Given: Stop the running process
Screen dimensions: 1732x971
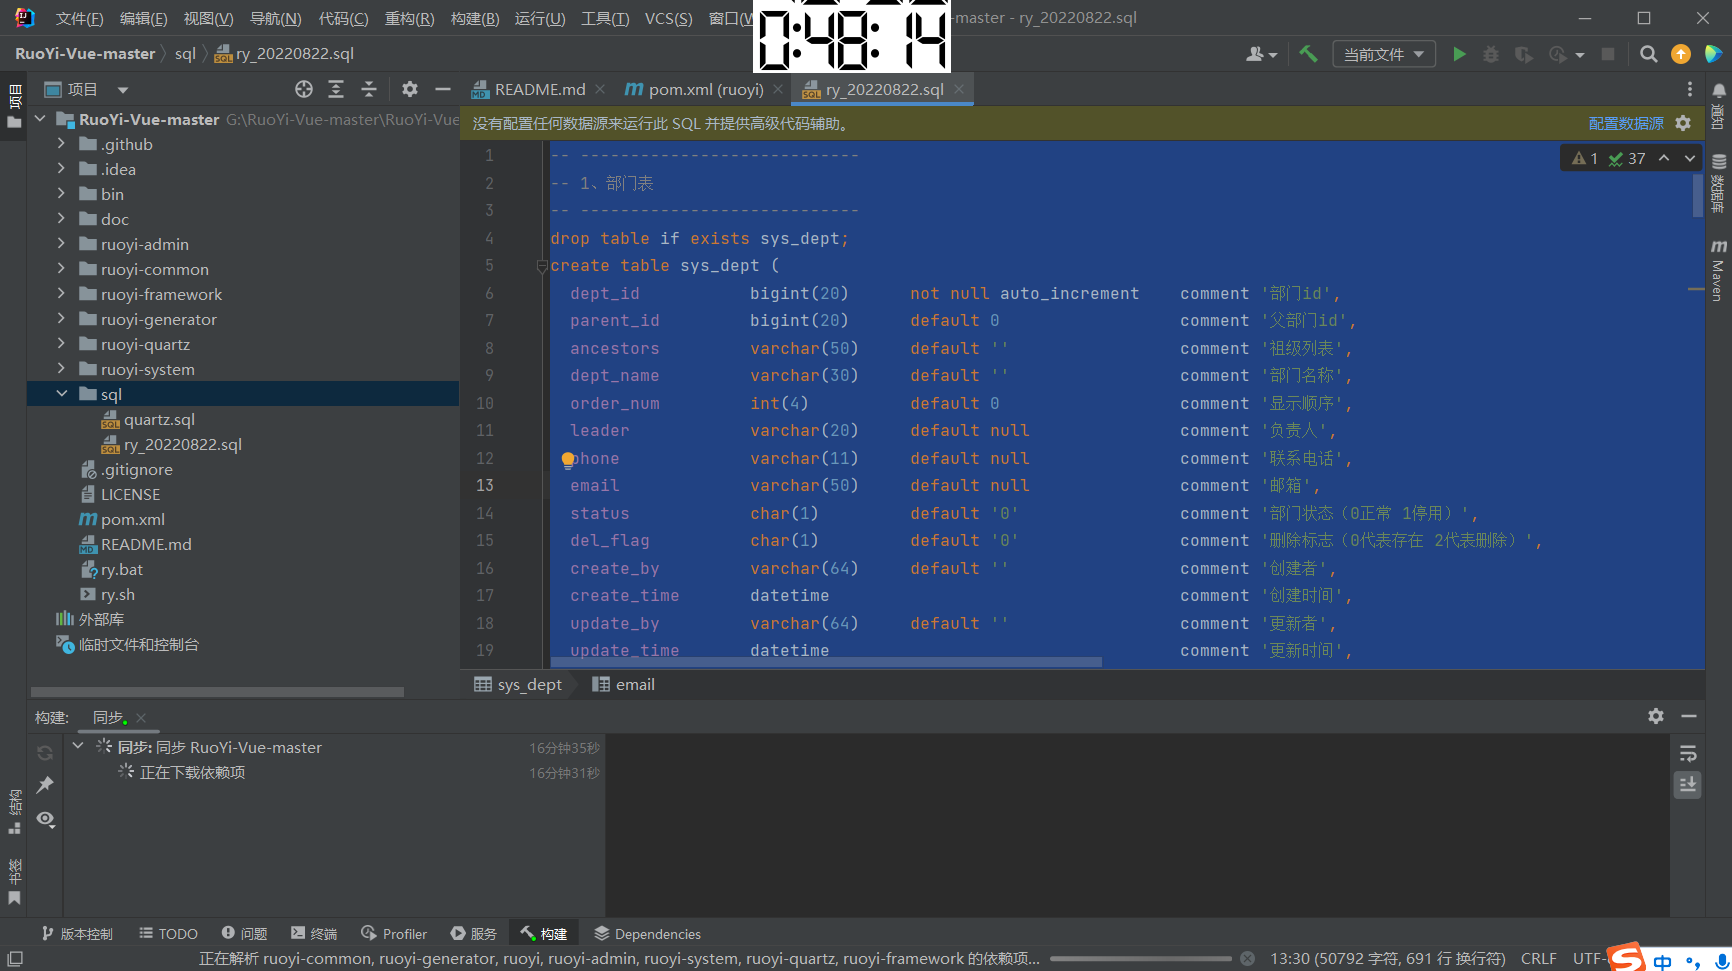Looking at the screenshot, I should (x=1608, y=54).
